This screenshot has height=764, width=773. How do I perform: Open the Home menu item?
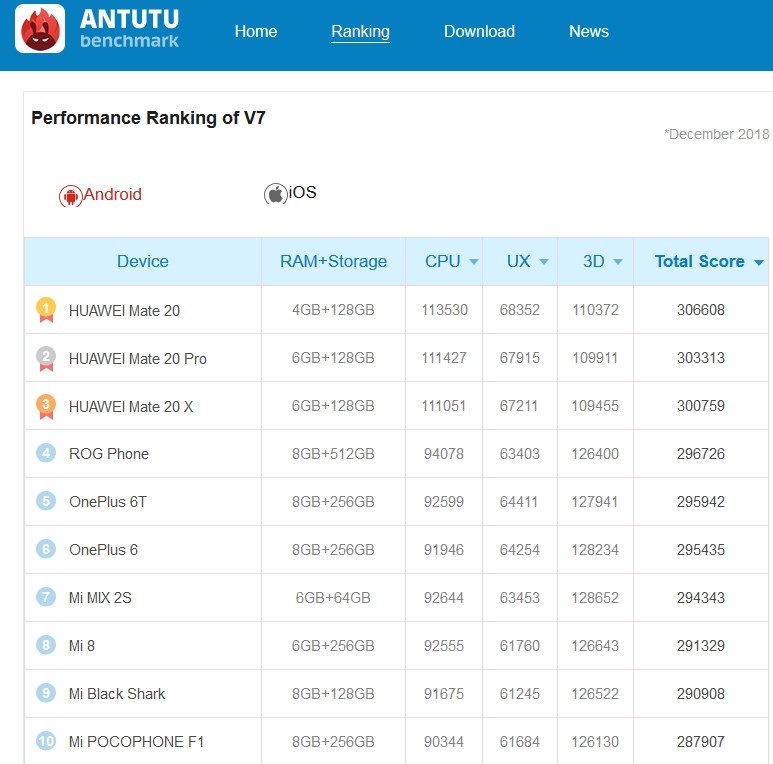255,31
